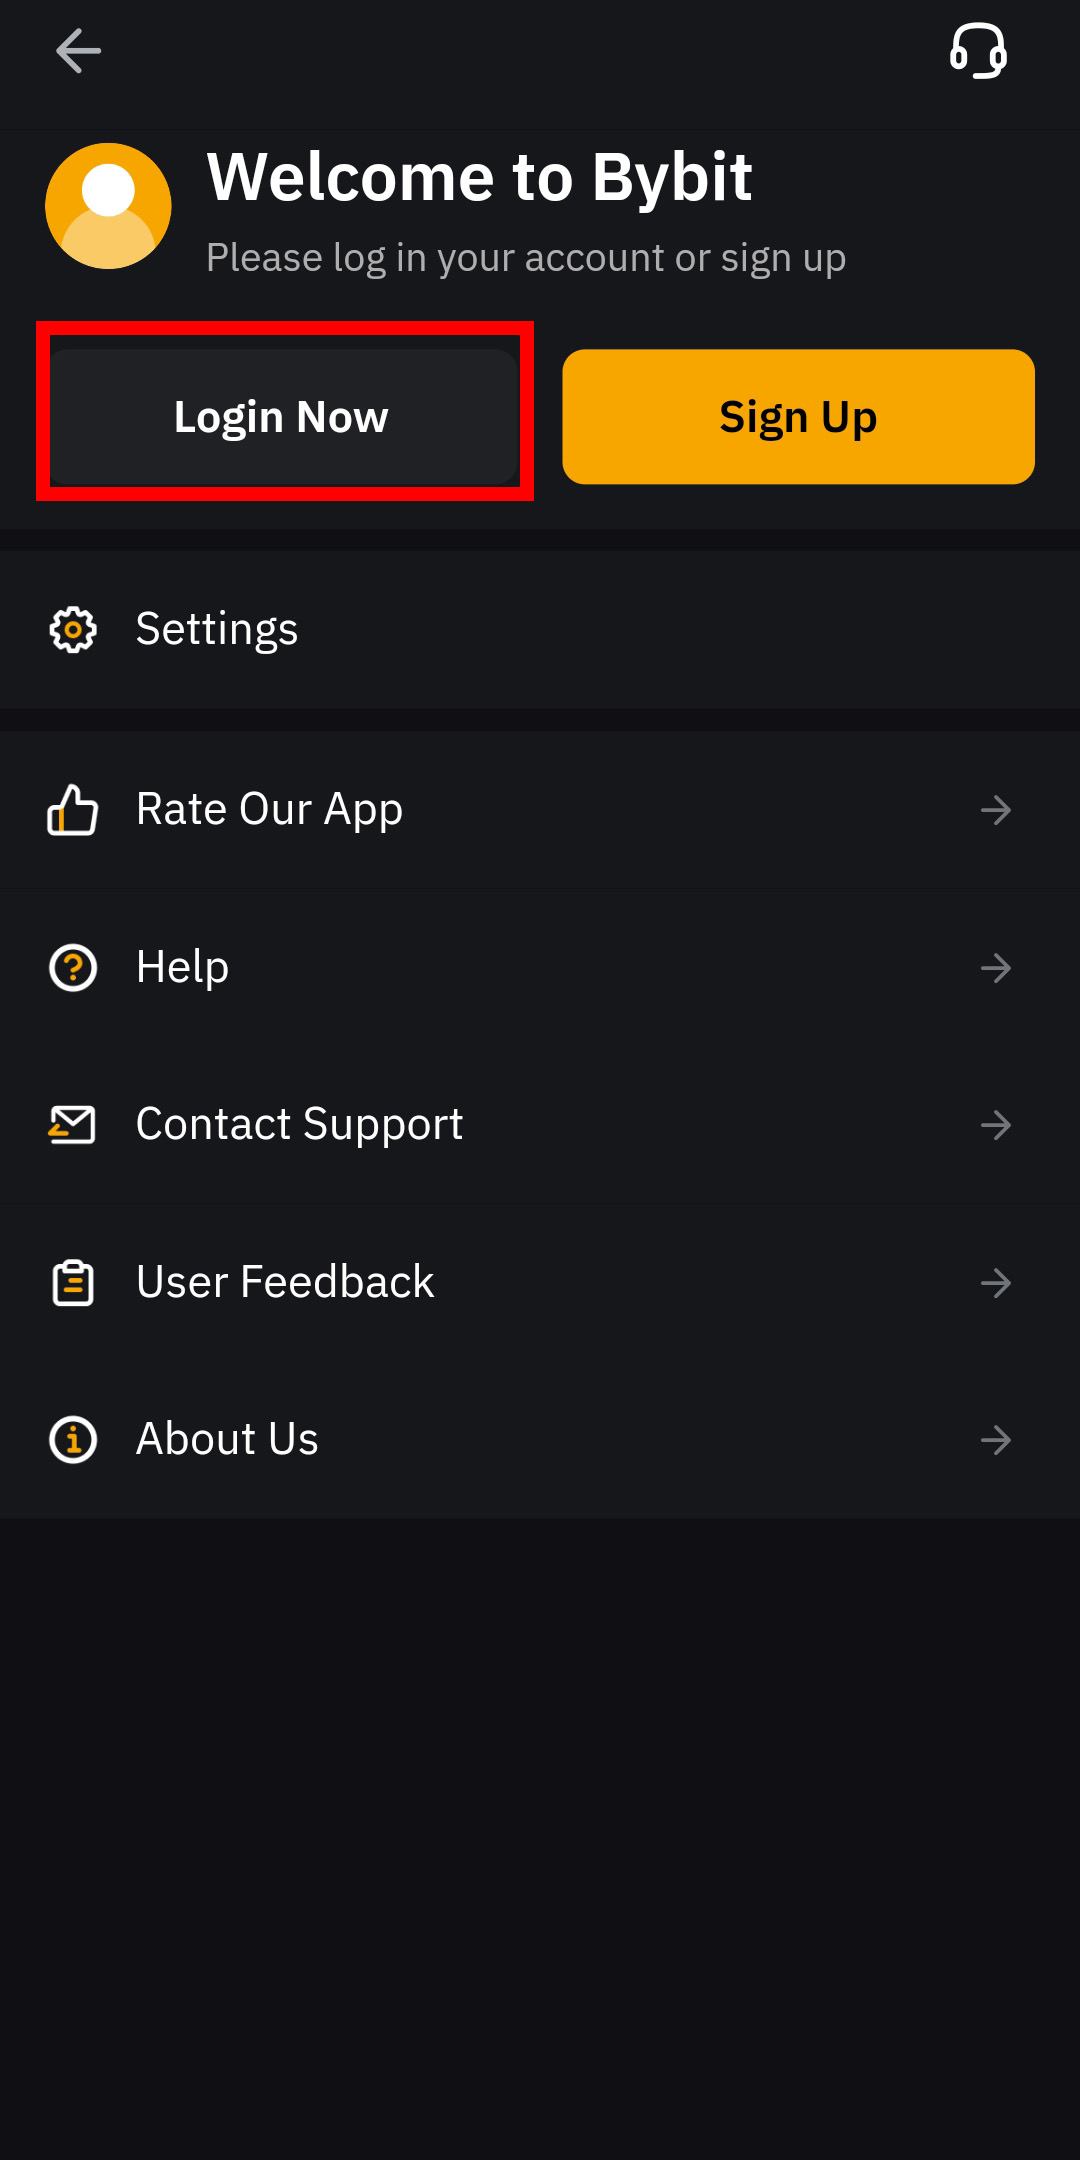Click the Help question mark icon
The image size is (1080, 2160).
pos(73,968)
